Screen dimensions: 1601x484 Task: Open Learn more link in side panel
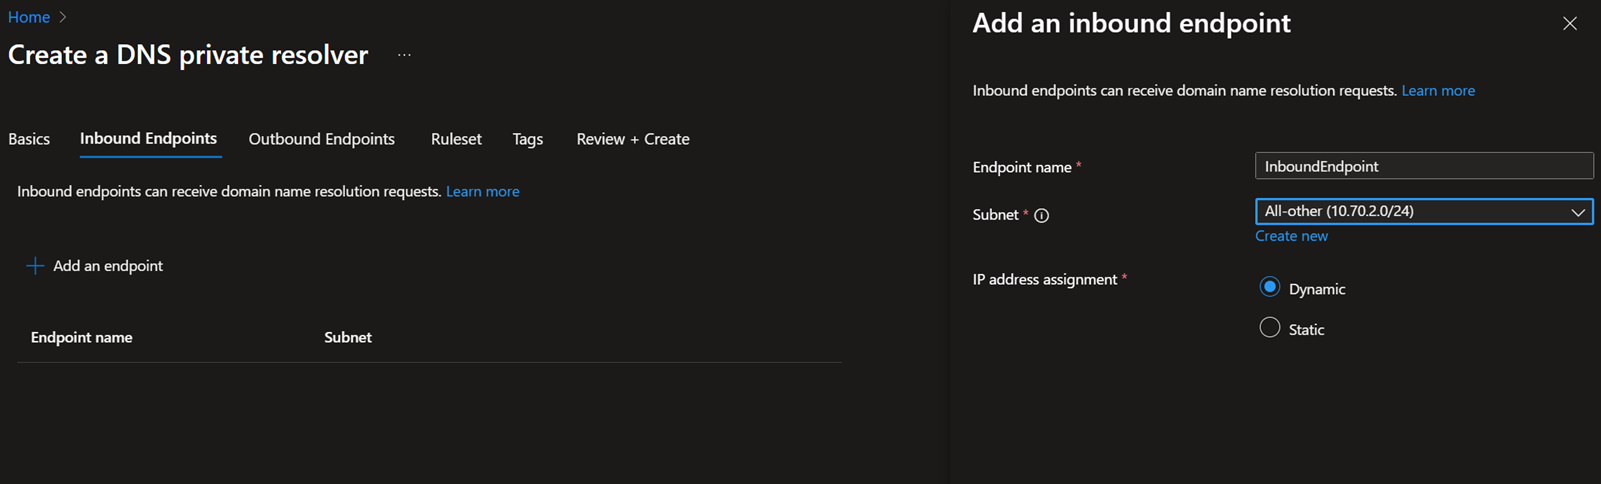[1437, 91]
